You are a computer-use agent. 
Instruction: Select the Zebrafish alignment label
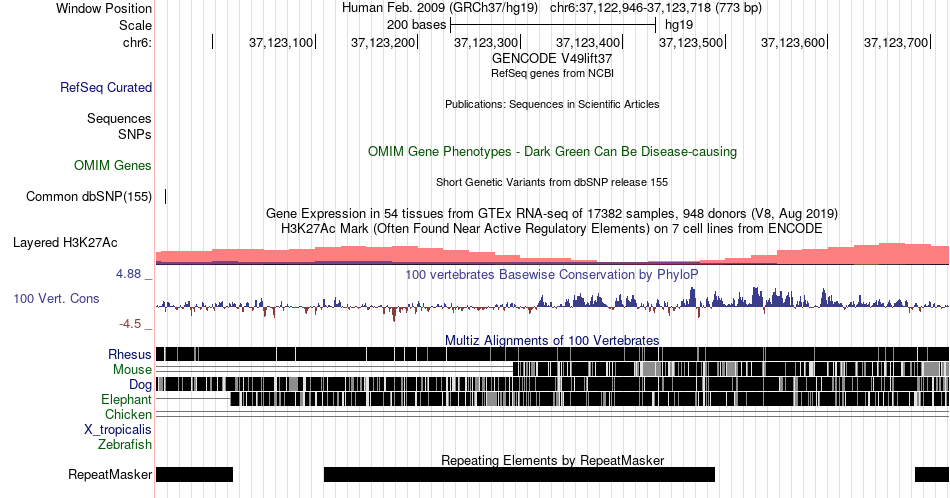tap(125, 444)
